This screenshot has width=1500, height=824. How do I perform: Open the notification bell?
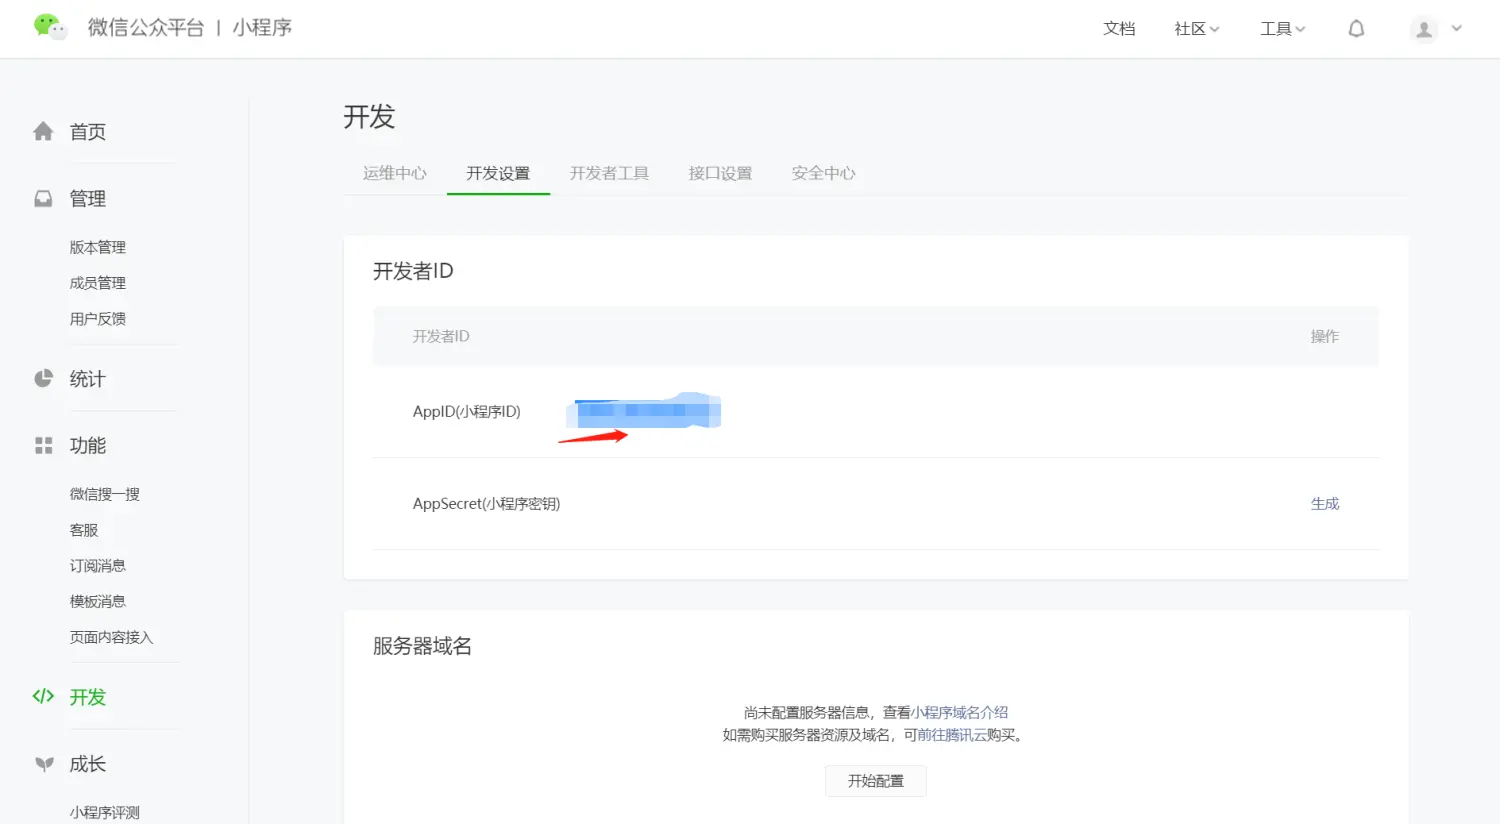coord(1356,29)
